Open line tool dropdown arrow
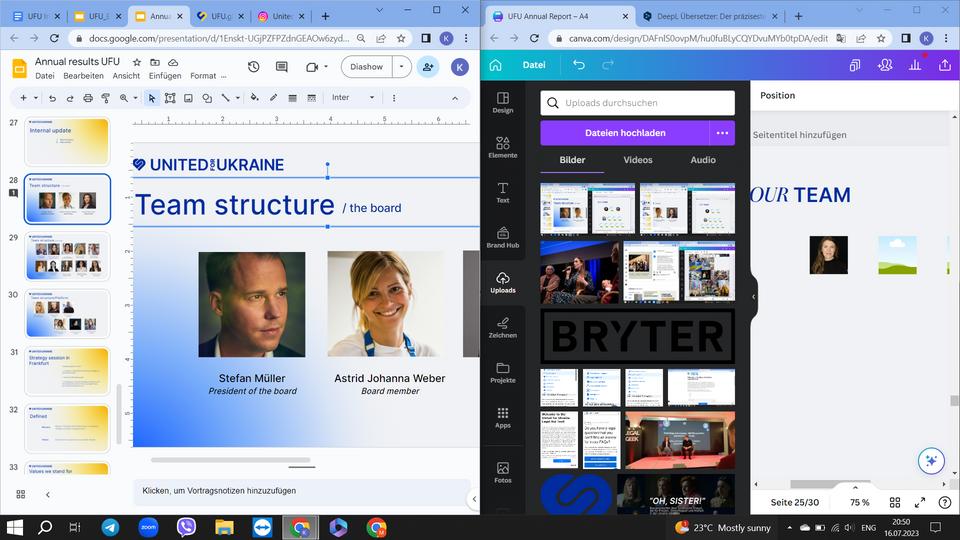960x540 pixels. coord(238,98)
